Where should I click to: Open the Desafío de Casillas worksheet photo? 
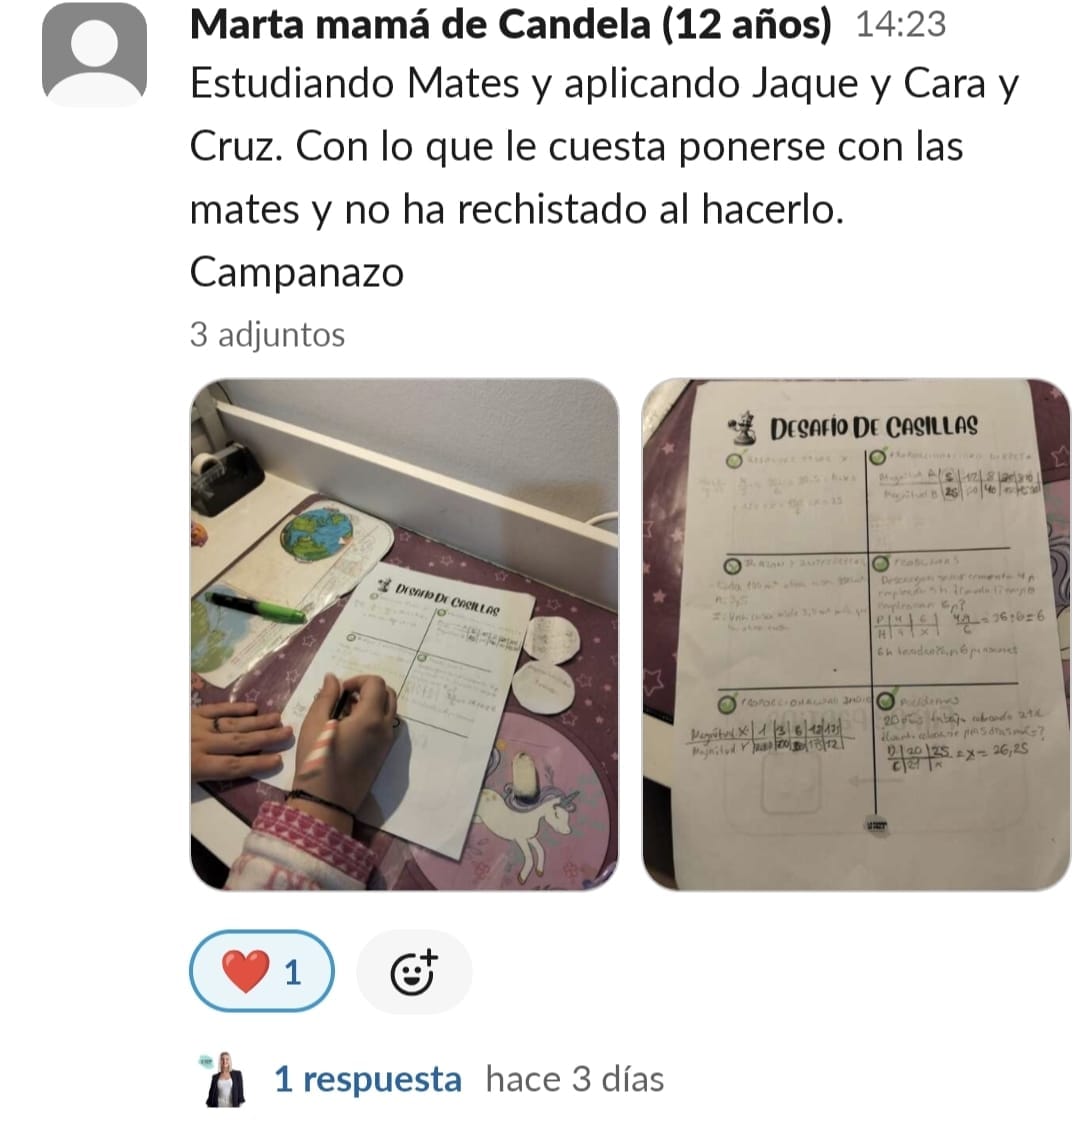(856, 634)
